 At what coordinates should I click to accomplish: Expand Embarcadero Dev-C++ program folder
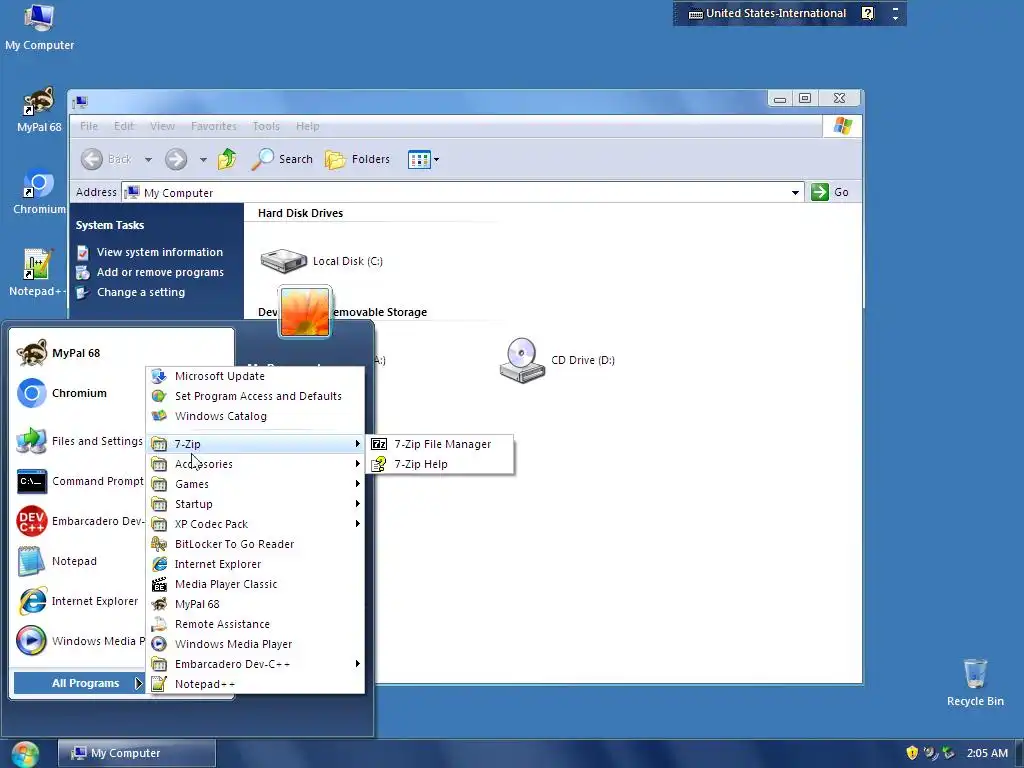(x=255, y=664)
